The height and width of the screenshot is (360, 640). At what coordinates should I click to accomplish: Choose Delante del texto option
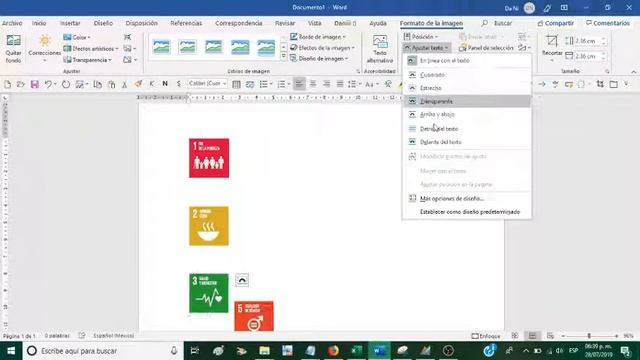pyautogui.click(x=467, y=142)
